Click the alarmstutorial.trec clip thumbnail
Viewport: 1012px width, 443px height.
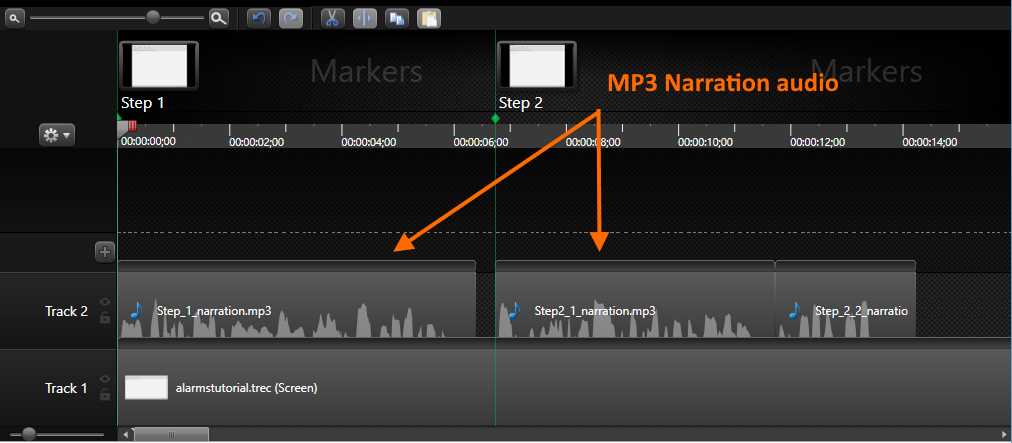click(147, 387)
